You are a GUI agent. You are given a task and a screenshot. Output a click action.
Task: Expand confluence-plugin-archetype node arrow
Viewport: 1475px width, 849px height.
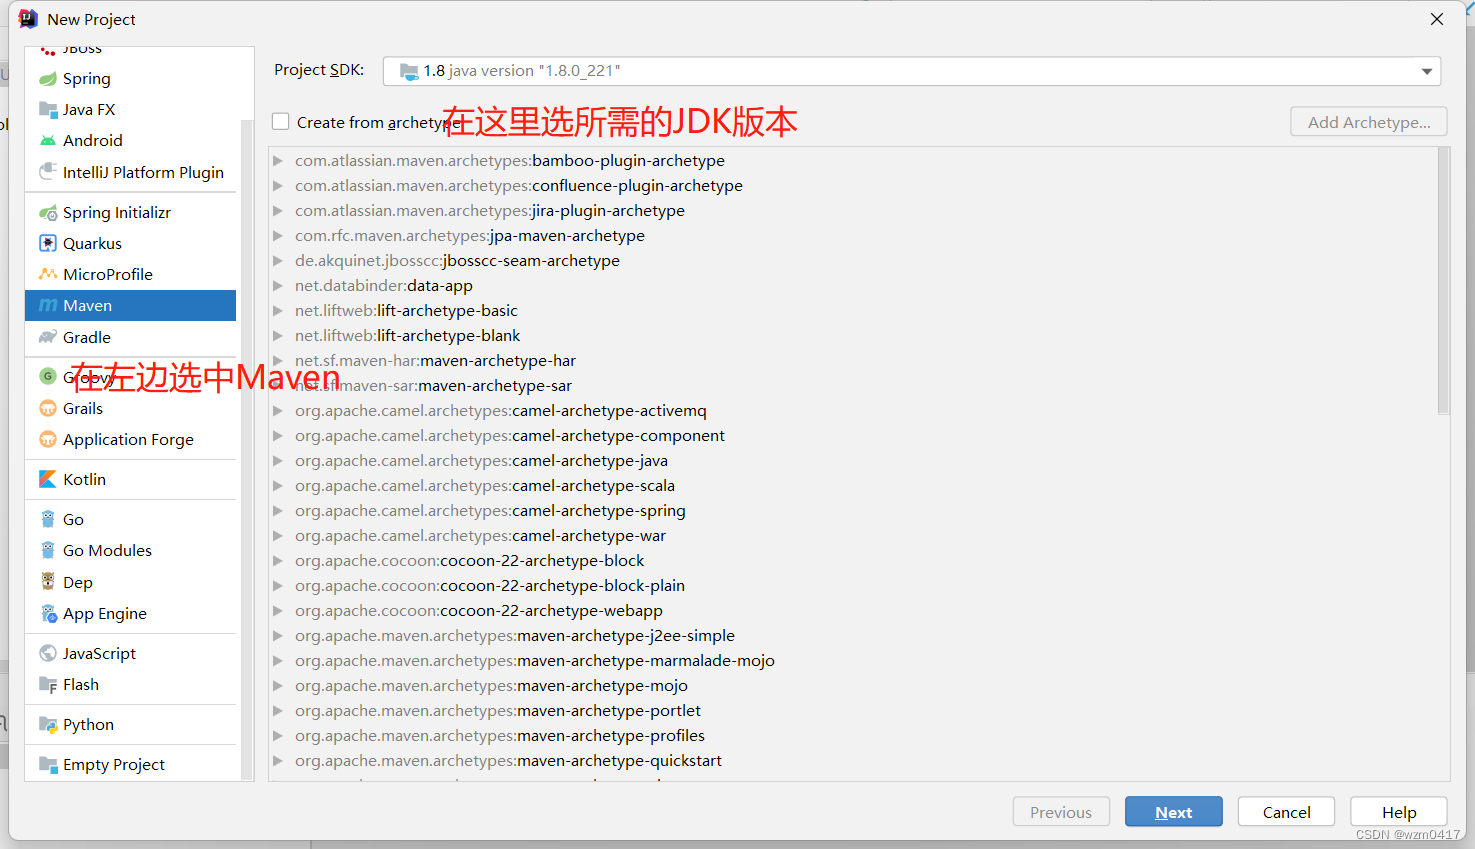point(278,185)
